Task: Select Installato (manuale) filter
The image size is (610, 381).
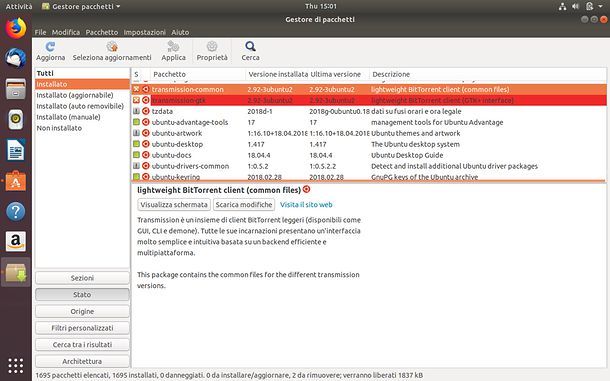Action: pyautogui.click(x=82, y=117)
